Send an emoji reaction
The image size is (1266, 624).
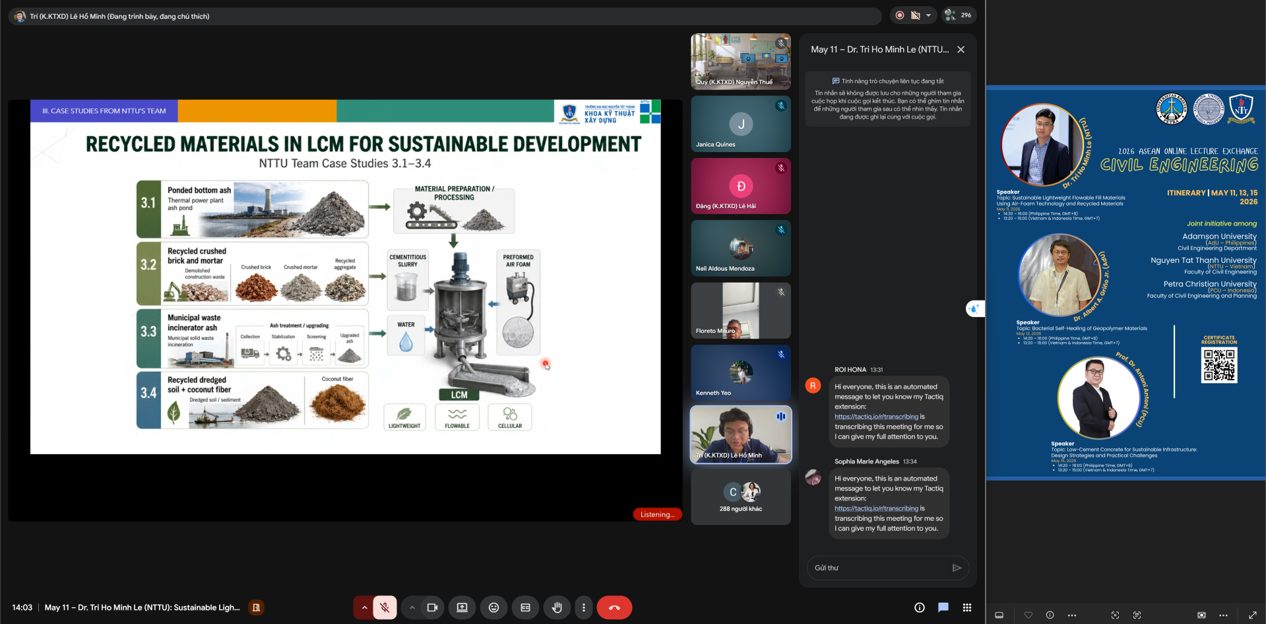click(493, 607)
